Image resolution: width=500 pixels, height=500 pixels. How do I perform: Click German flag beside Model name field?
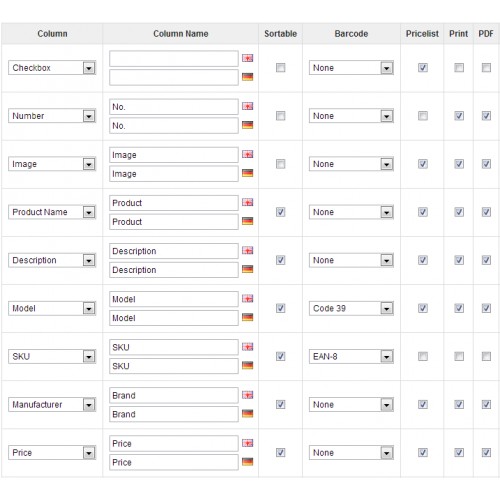(247, 317)
